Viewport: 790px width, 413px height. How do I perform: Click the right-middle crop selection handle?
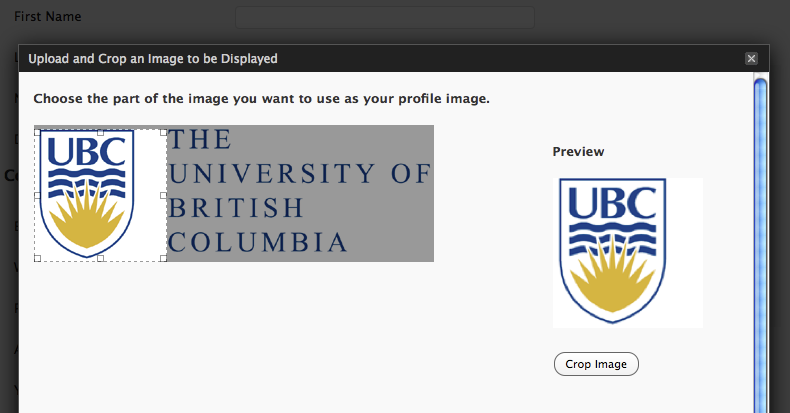pyautogui.click(x=164, y=195)
